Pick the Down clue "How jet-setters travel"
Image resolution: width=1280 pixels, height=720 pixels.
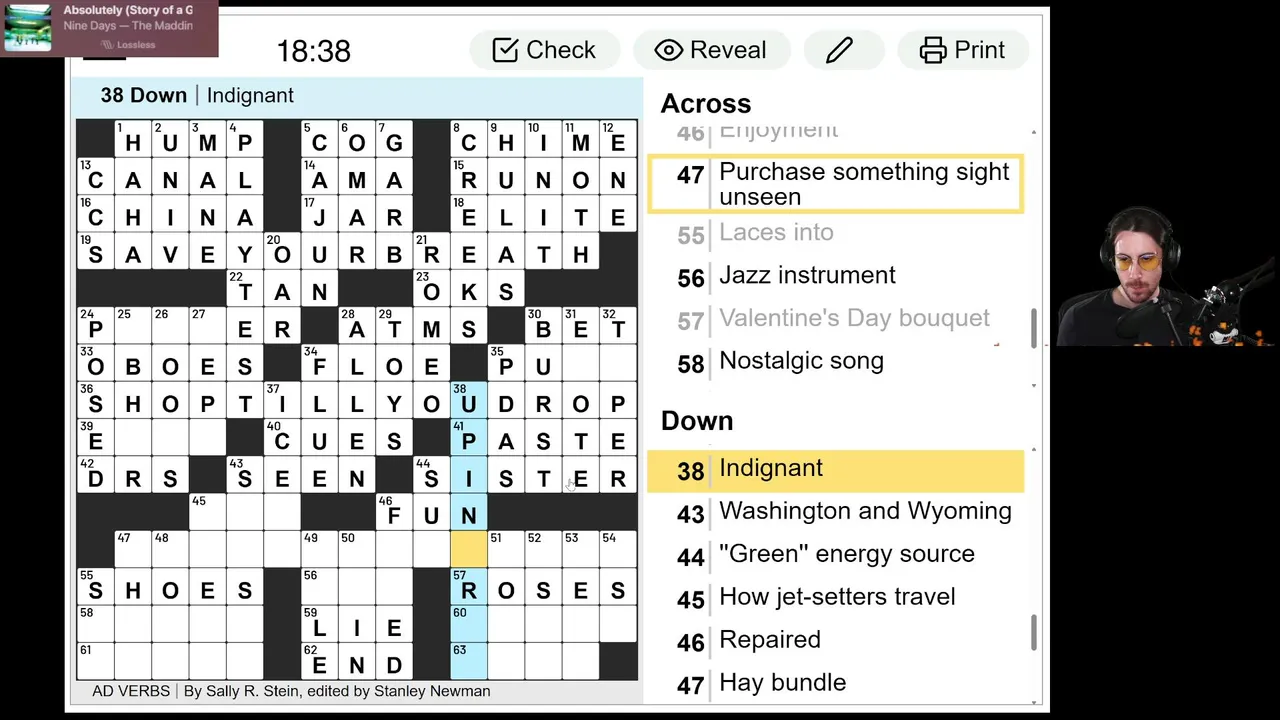click(837, 597)
